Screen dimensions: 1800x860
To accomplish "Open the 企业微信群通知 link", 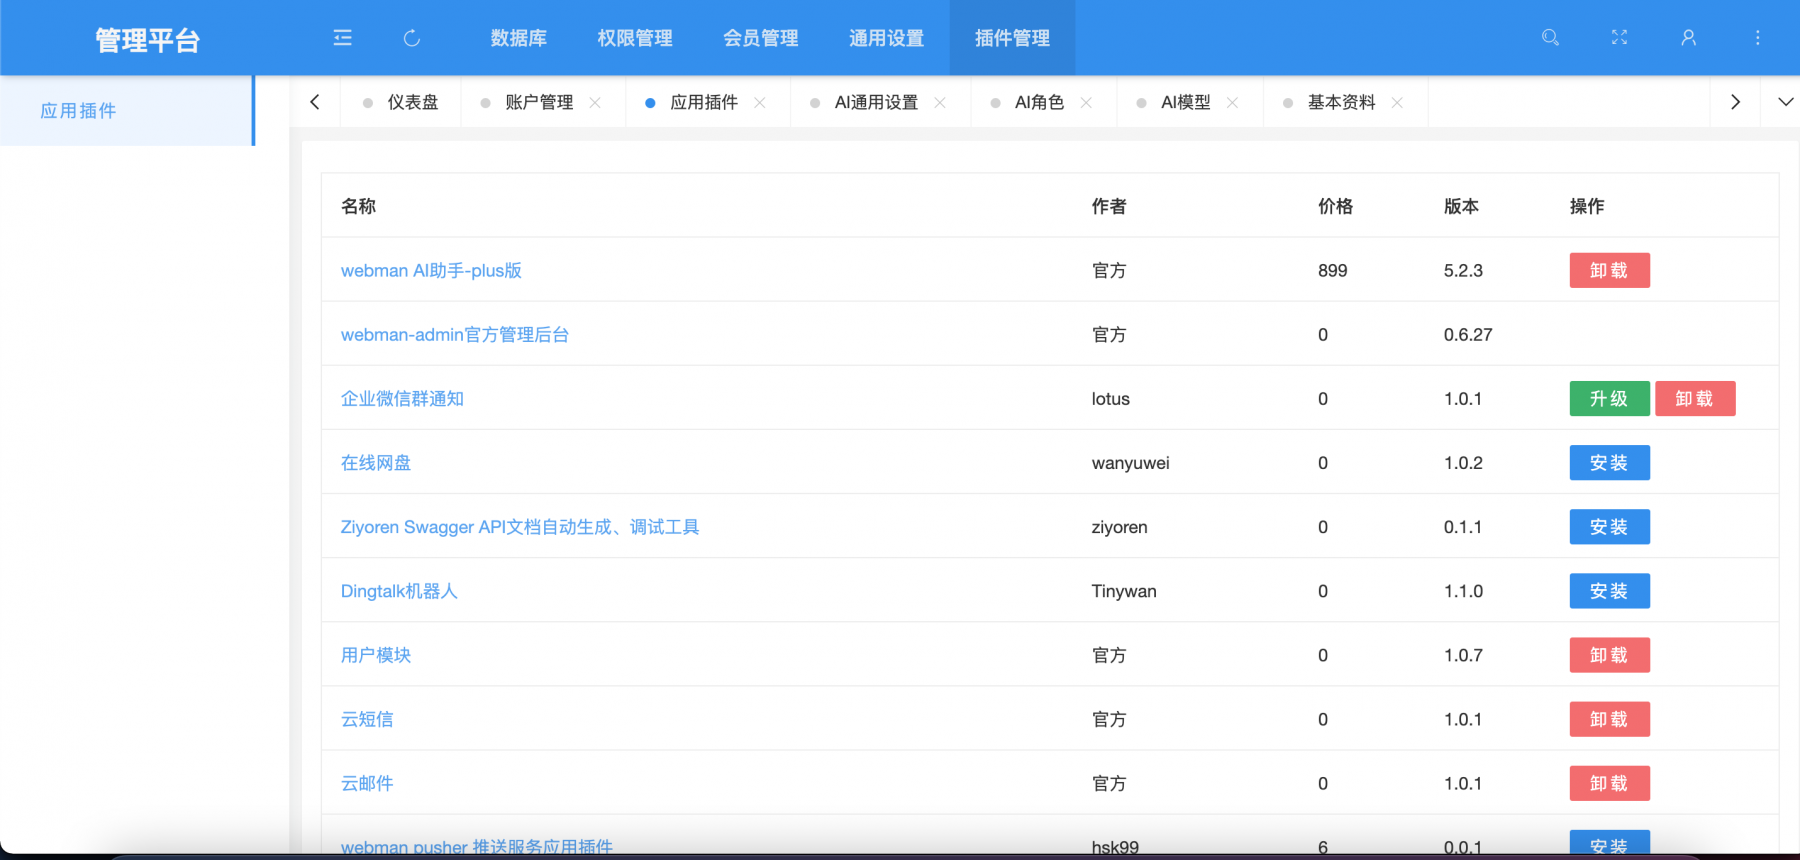I will tap(402, 398).
